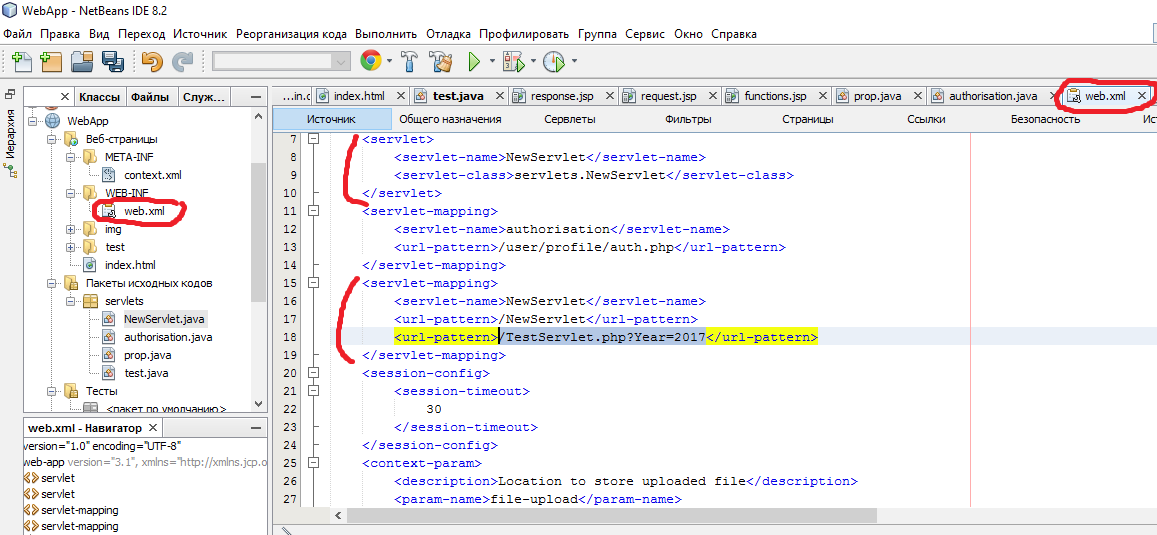Collapse the WebApp project node
Viewport: 1157px width, 535px height.
[32, 121]
